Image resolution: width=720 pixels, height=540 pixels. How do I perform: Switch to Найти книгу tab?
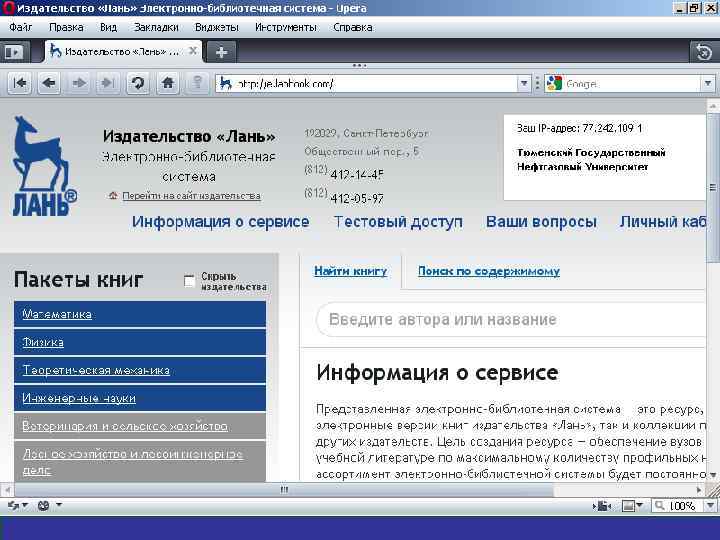coord(351,271)
